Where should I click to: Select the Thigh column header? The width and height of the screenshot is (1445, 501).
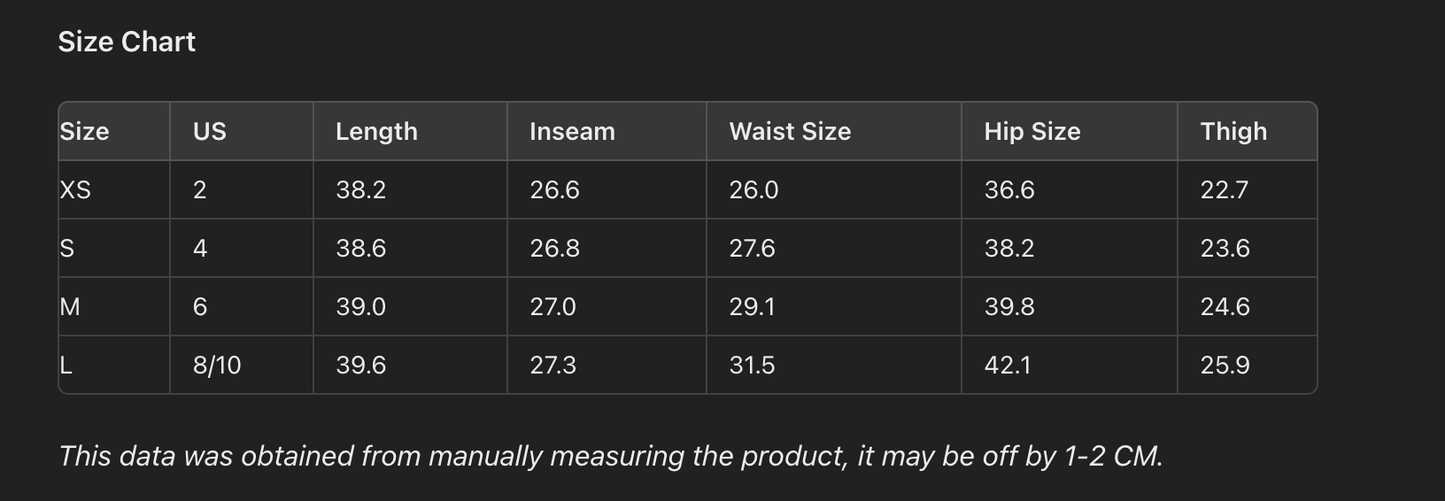(1233, 131)
